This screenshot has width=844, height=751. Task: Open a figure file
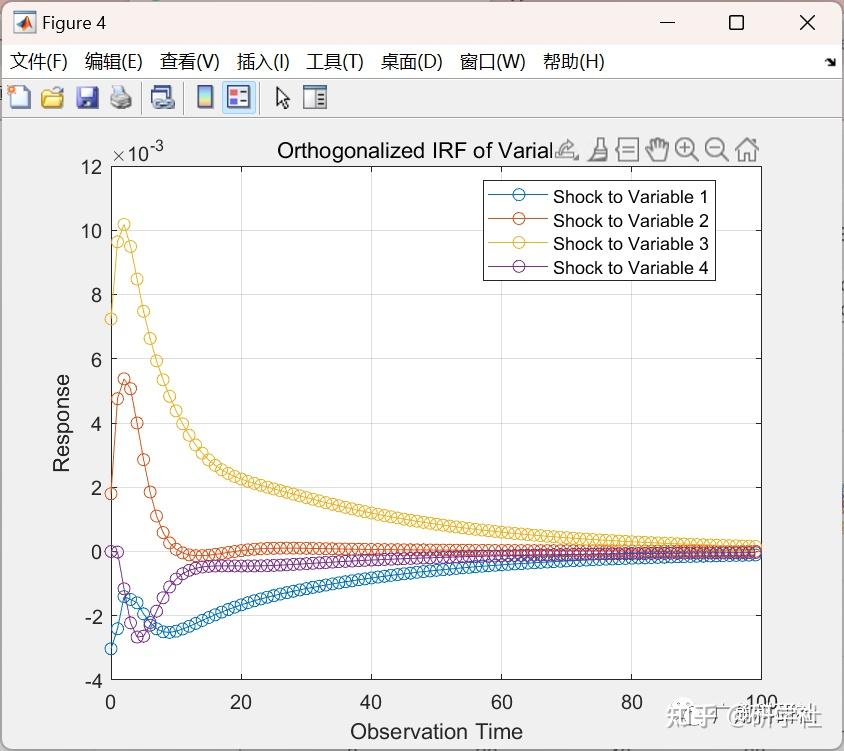[x=52, y=97]
